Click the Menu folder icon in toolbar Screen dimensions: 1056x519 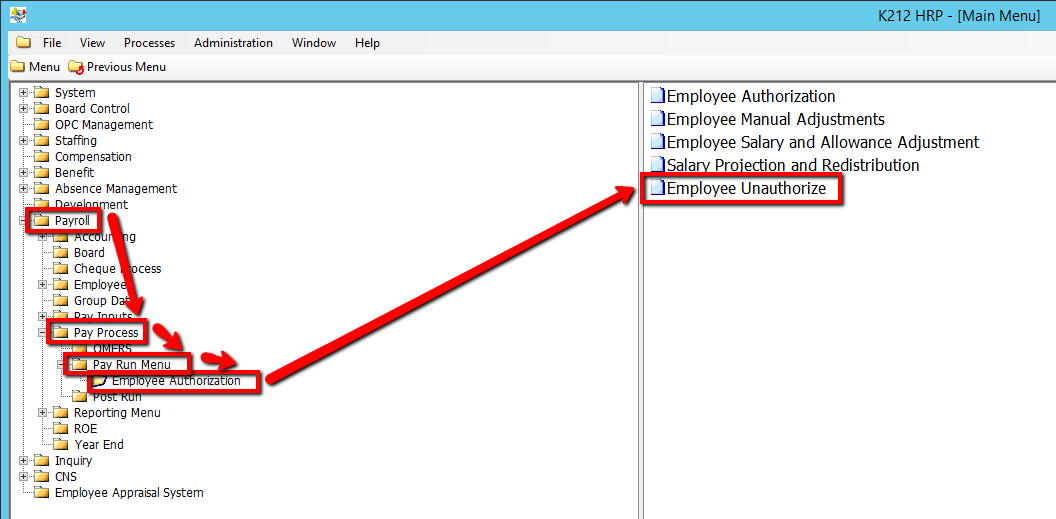[17, 67]
